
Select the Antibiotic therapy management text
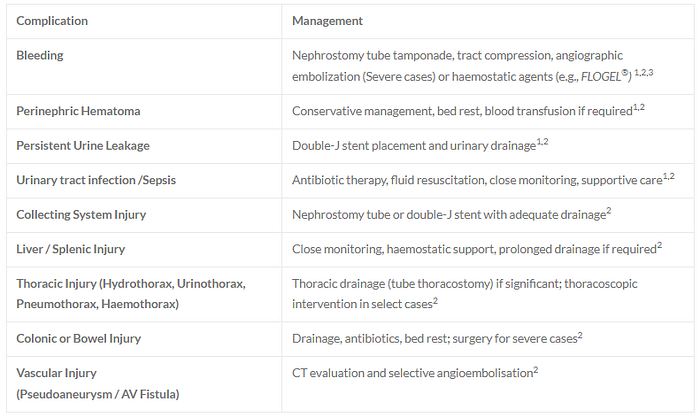(477, 180)
